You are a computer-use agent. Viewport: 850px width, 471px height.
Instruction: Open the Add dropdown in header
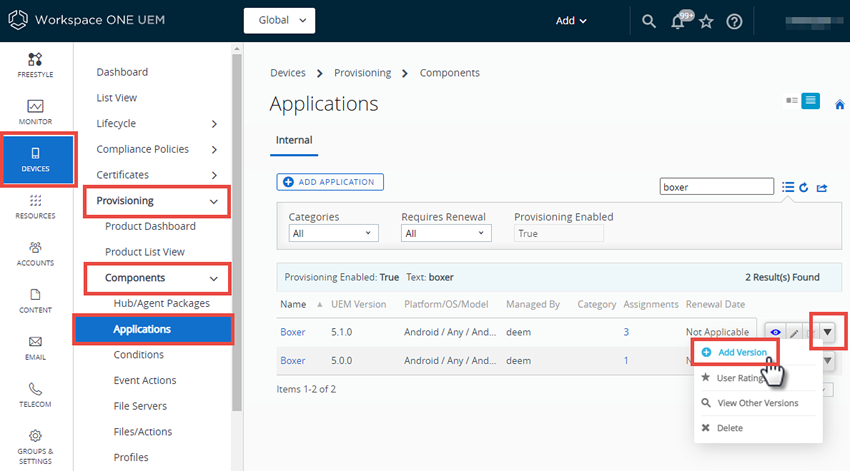[571, 21]
